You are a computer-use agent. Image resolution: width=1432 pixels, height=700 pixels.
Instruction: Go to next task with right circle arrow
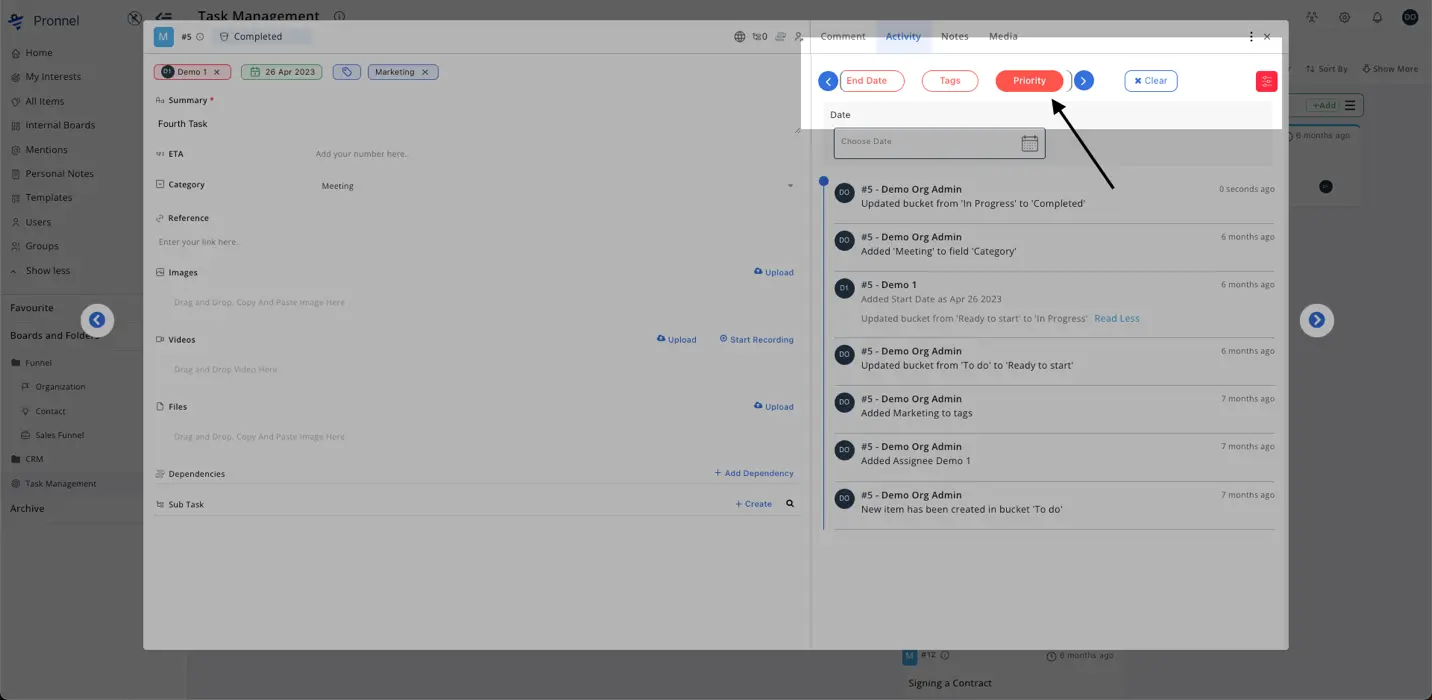click(1316, 320)
